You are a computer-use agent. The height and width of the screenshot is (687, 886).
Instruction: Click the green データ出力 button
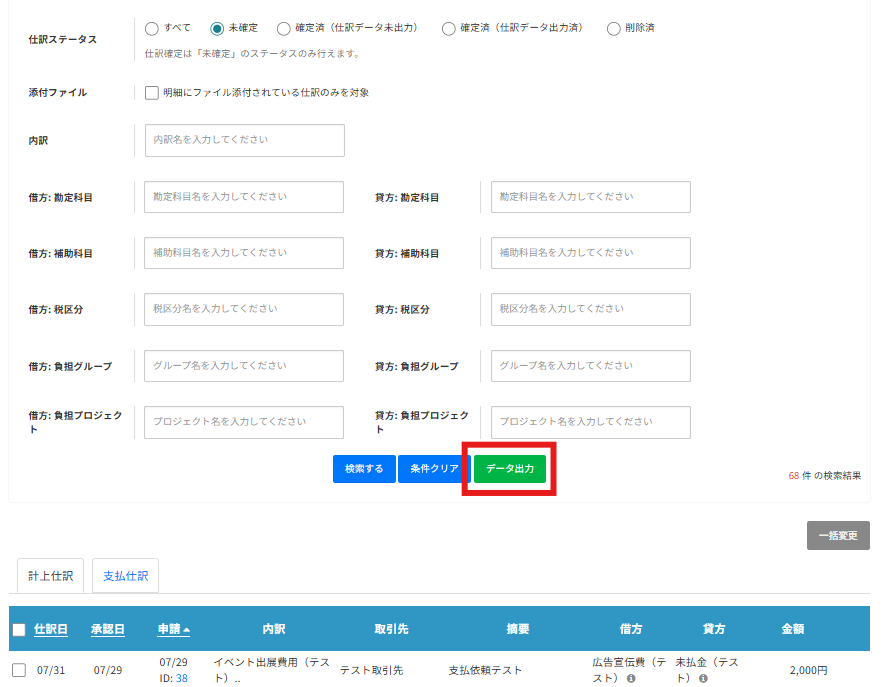510,468
